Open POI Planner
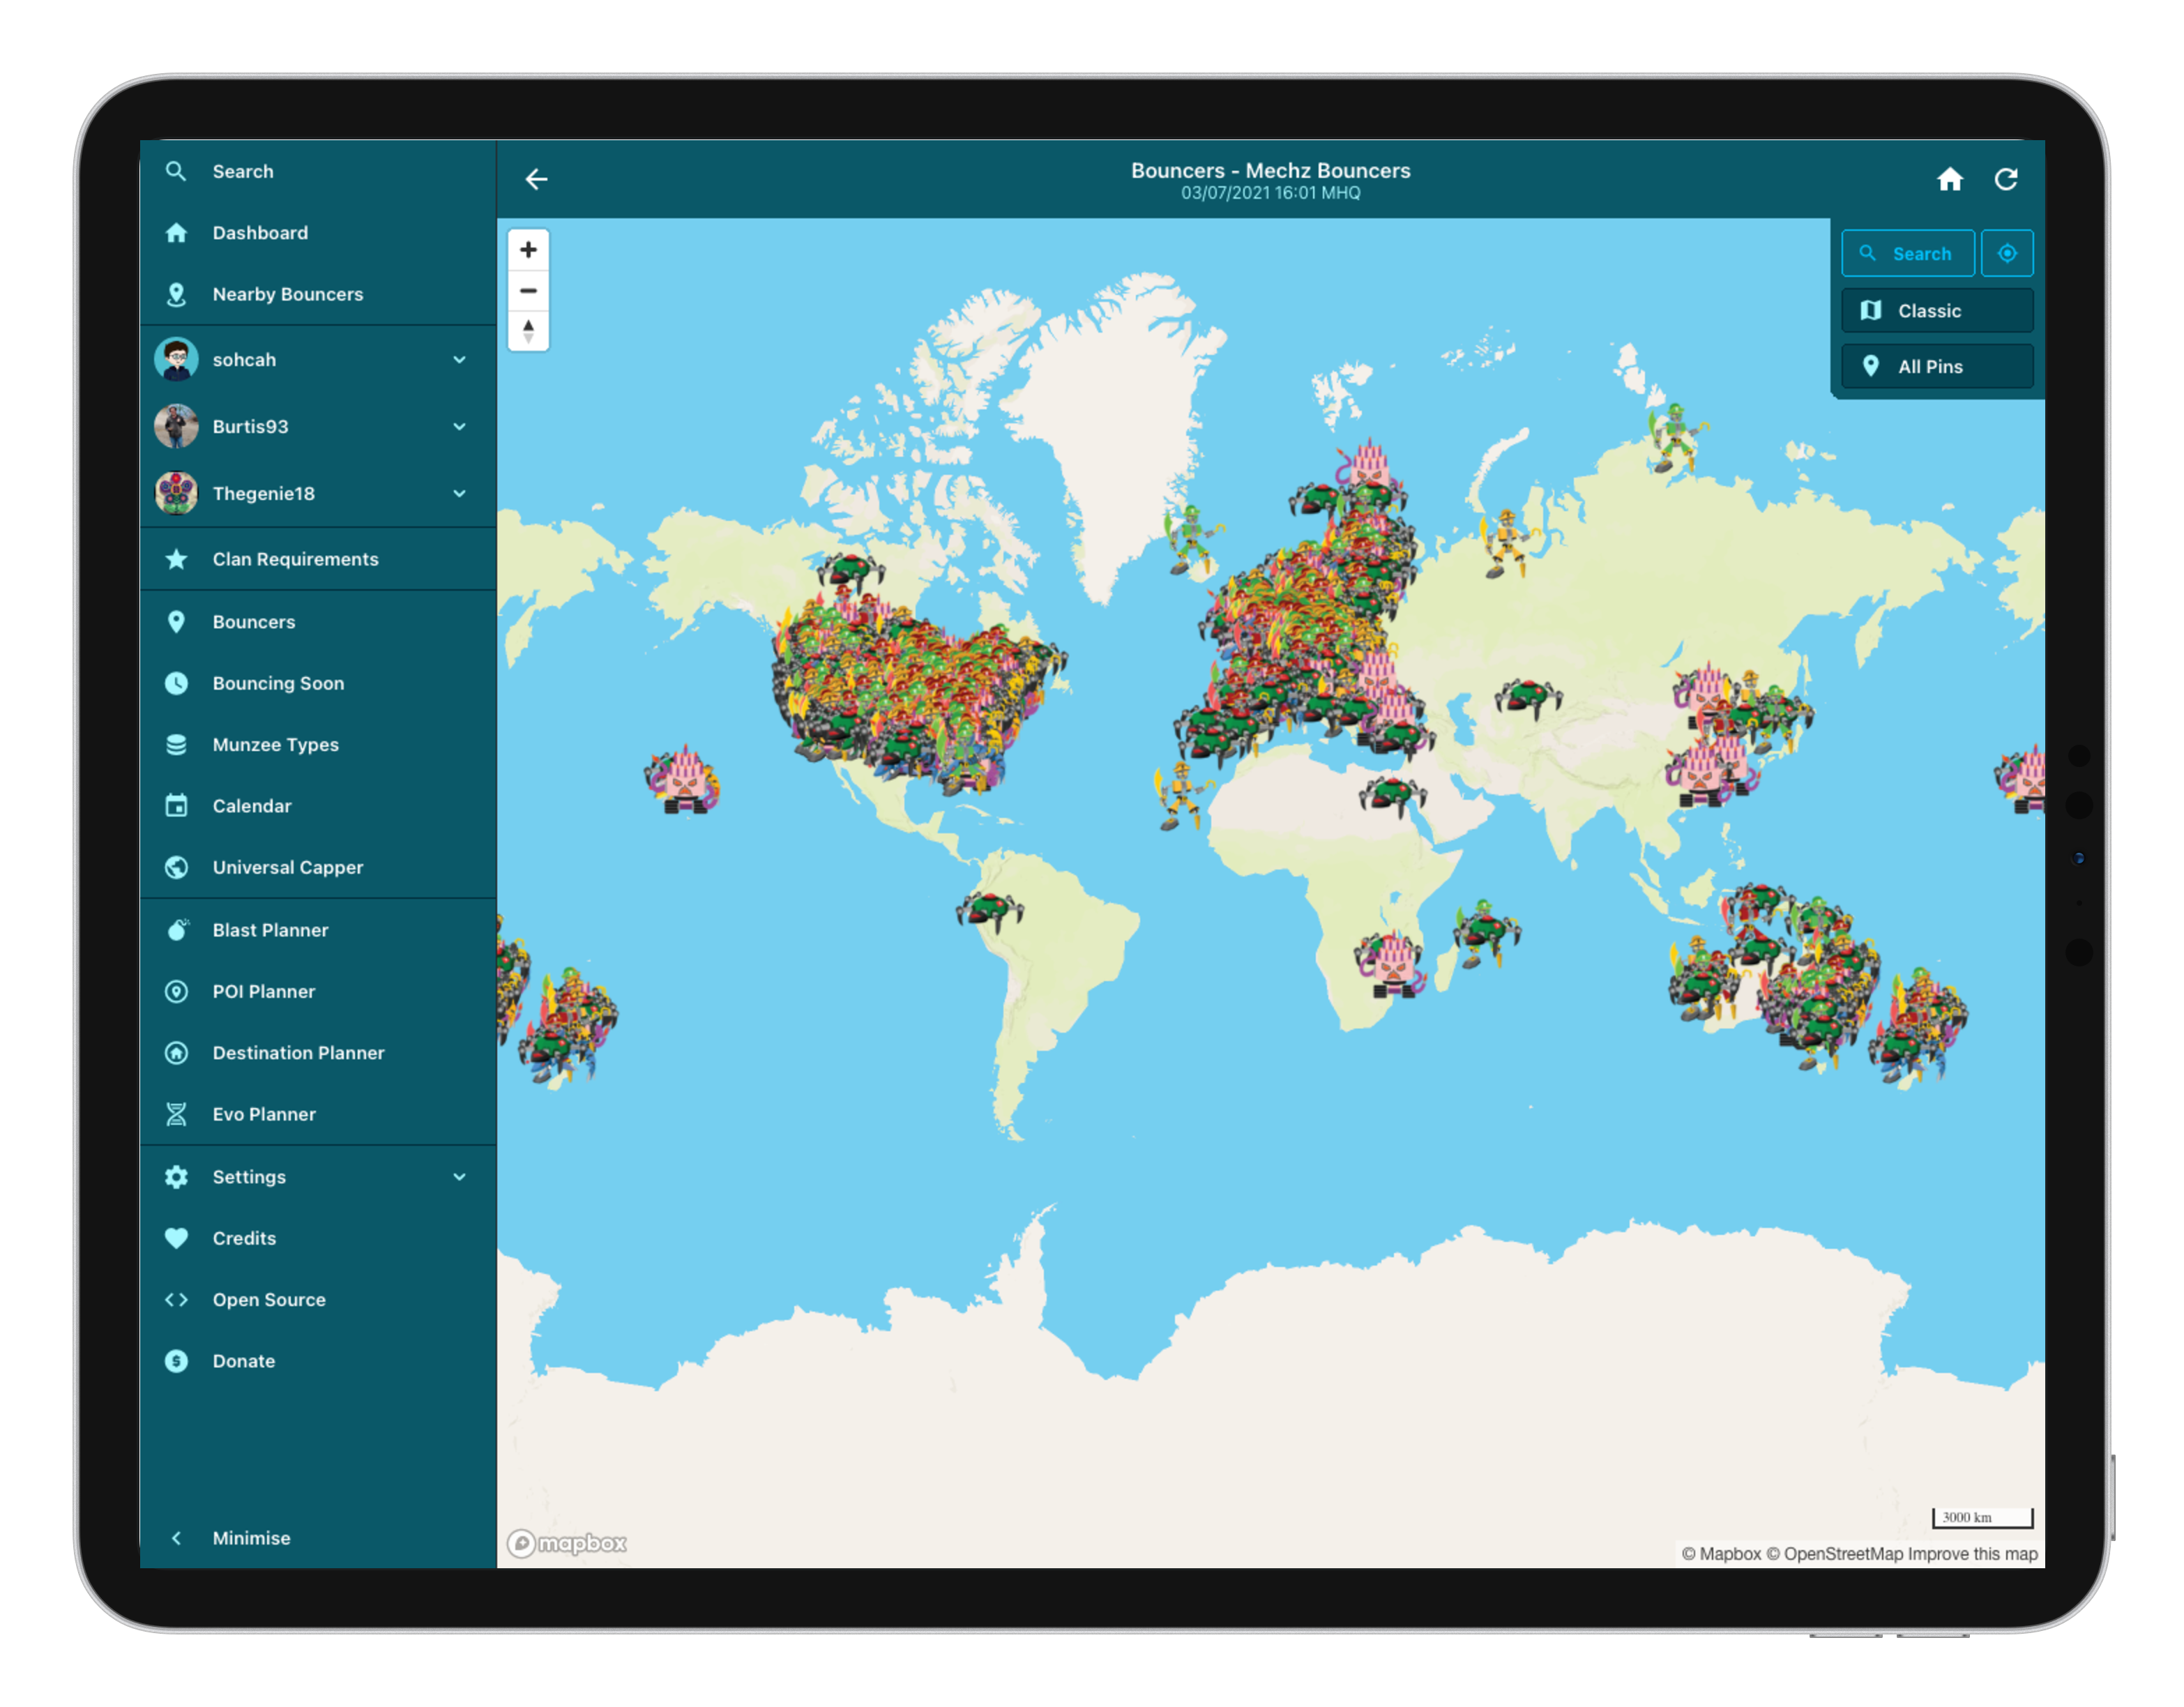Image resolution: width=2184 pixels, height=1707 pixels. (317, 991)
